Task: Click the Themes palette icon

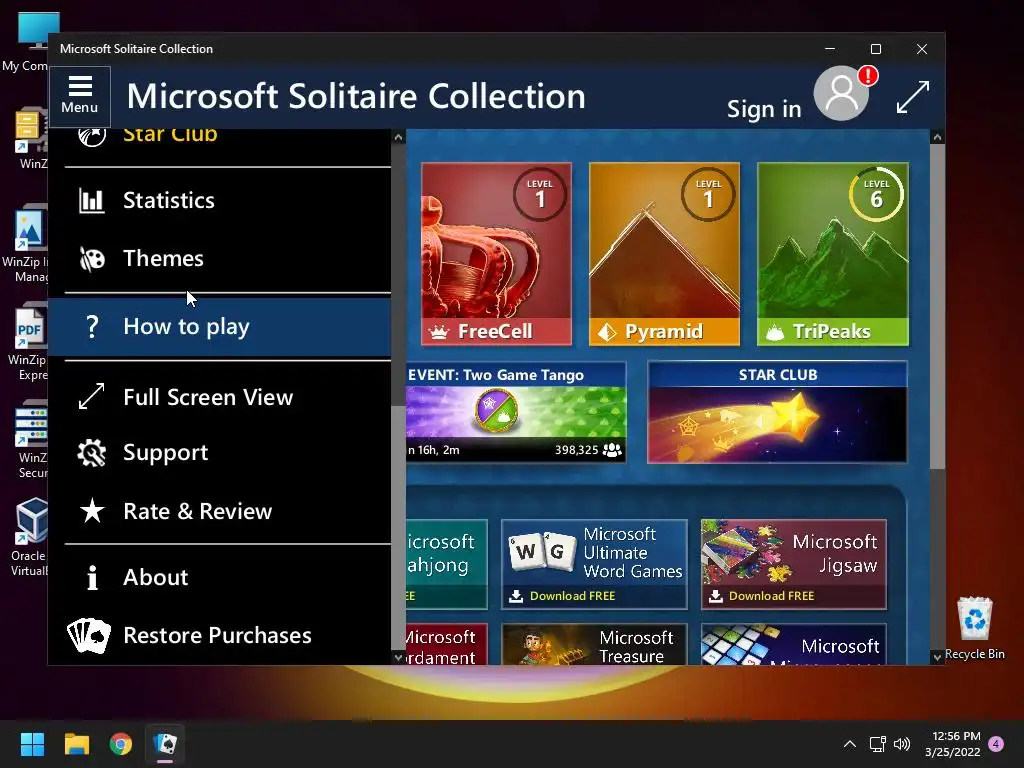Action: tap(91, 259)
